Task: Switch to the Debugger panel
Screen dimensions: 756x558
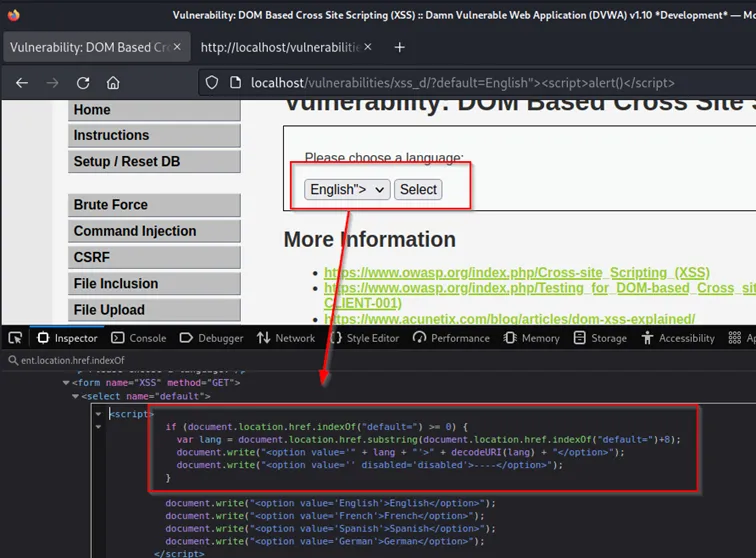Action: point(214,338)
